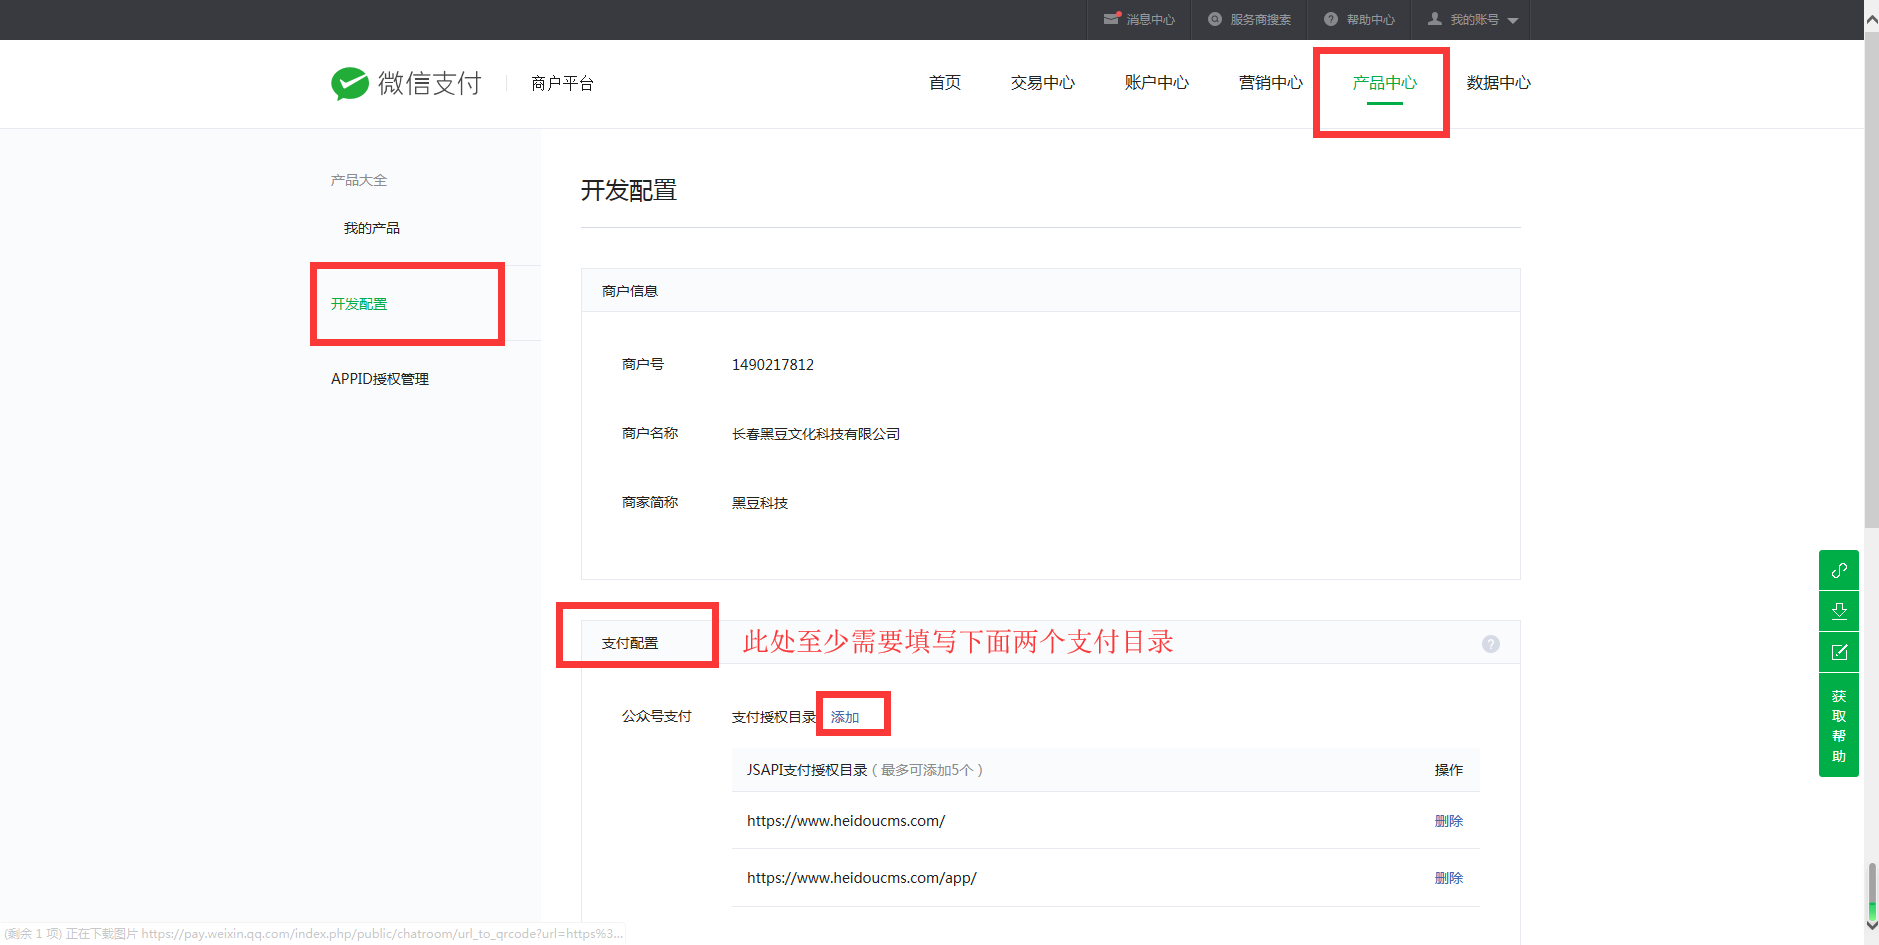Open 账户中心 navigation tab
The image size is (1879, 945).
pos(1157,83)
